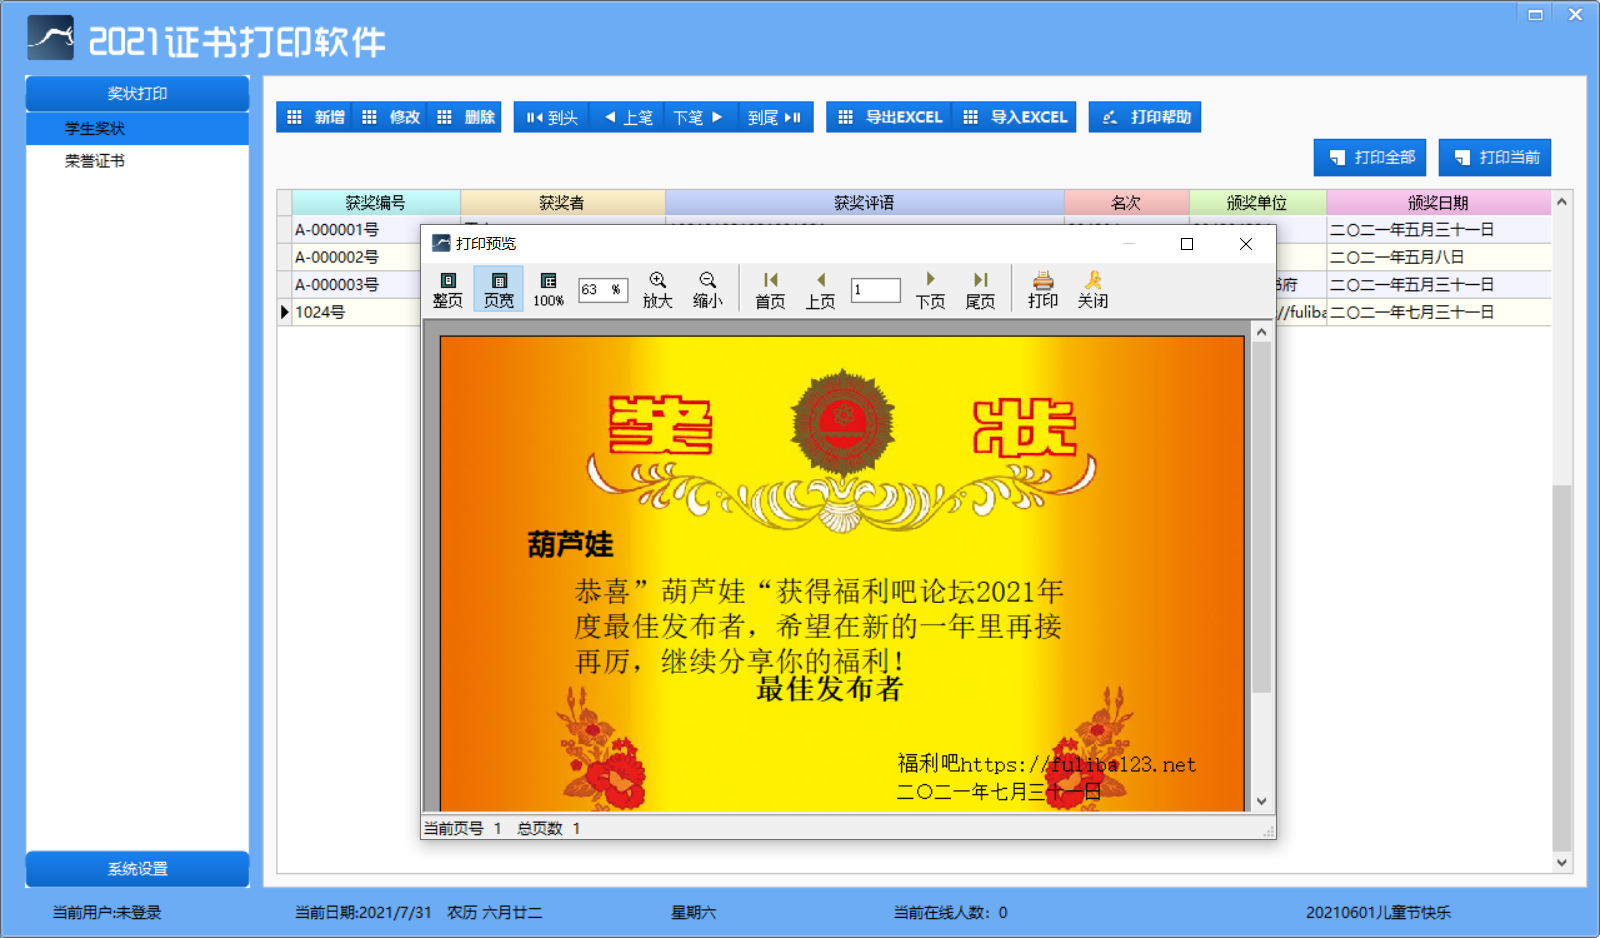Go to 上页 previous page in preview
This screenshot has height=938, width=1600.
point(820,289)
